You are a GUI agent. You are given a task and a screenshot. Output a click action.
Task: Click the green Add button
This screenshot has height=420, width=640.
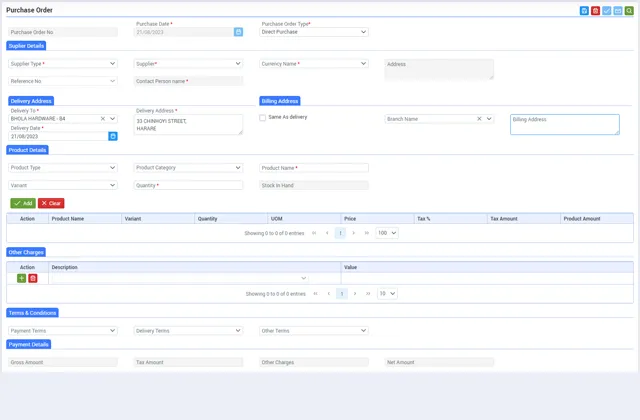(x=22, y=203)
